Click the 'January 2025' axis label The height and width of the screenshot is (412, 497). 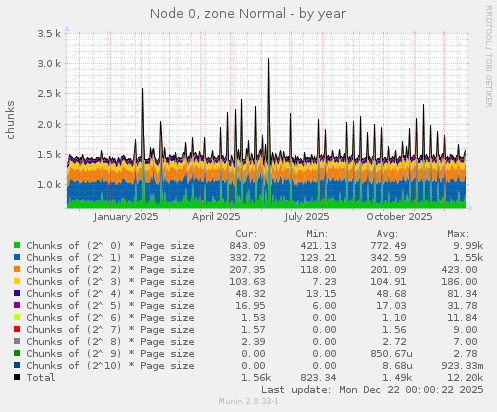pyautogui.click(x=126, y=217)
